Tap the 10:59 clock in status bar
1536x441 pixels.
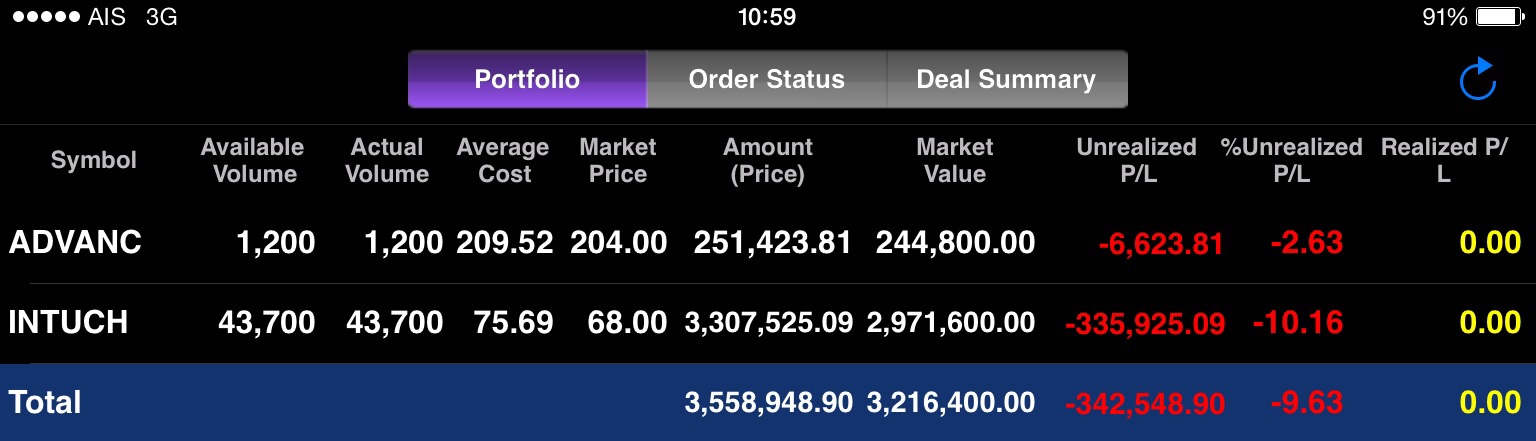767,17
